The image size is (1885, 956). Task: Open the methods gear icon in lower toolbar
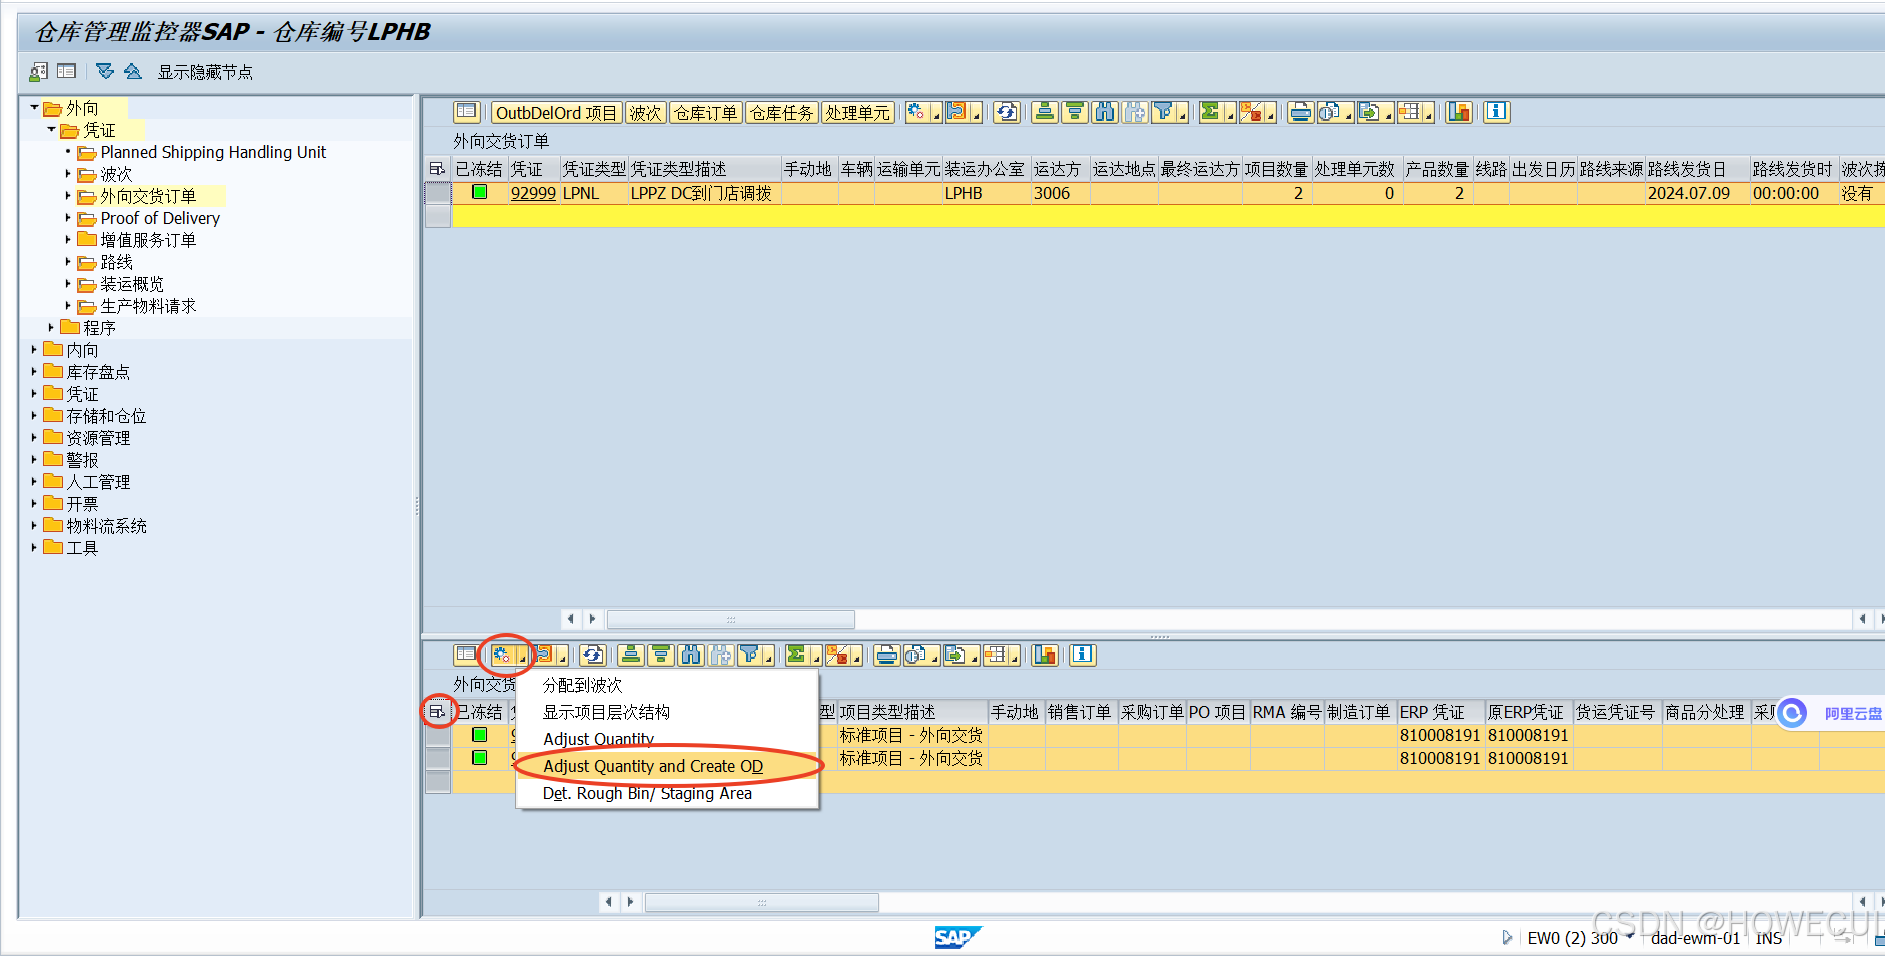502,655
